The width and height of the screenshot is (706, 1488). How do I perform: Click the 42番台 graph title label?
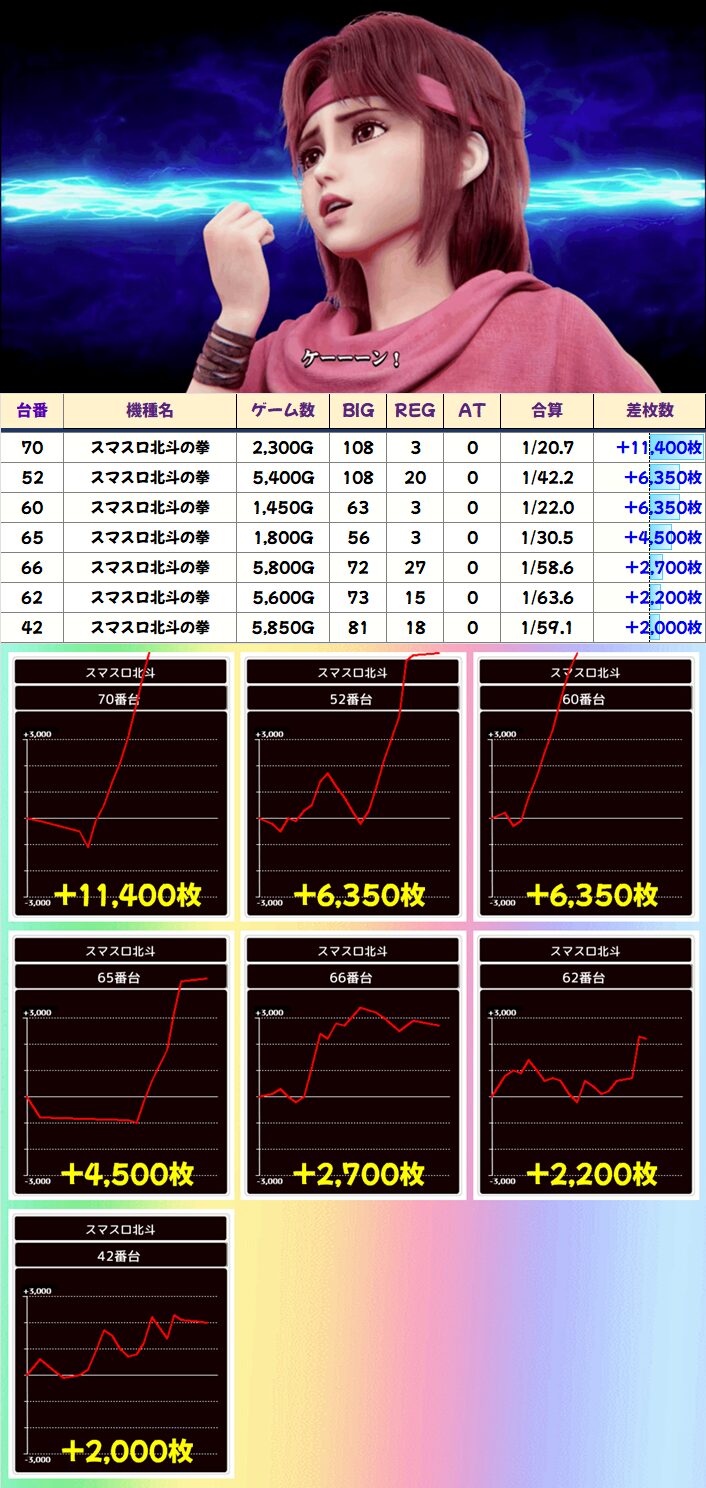click(121, 1256)
